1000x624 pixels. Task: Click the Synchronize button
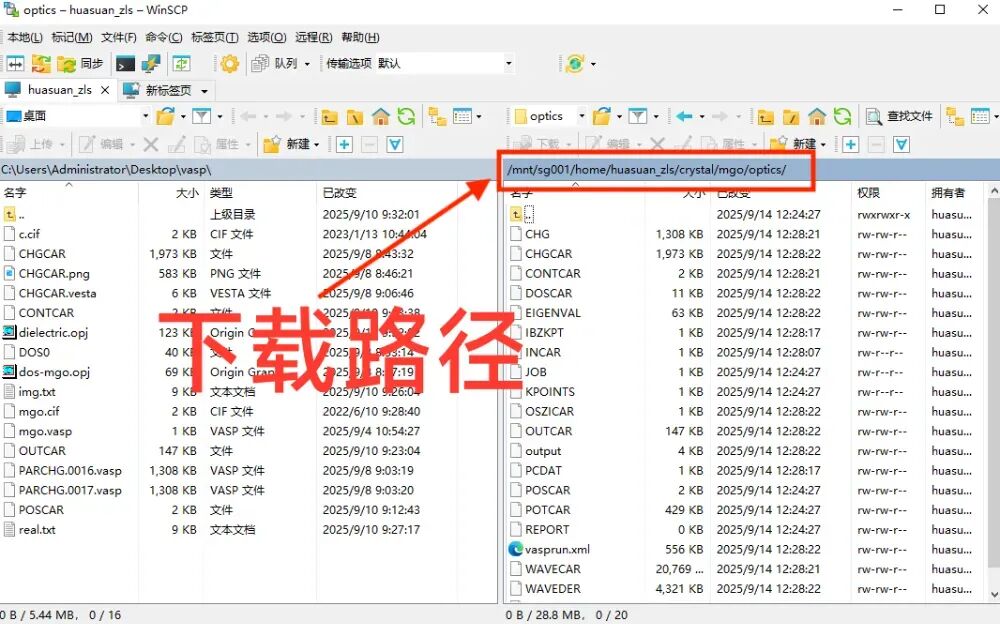pos(80,64)
